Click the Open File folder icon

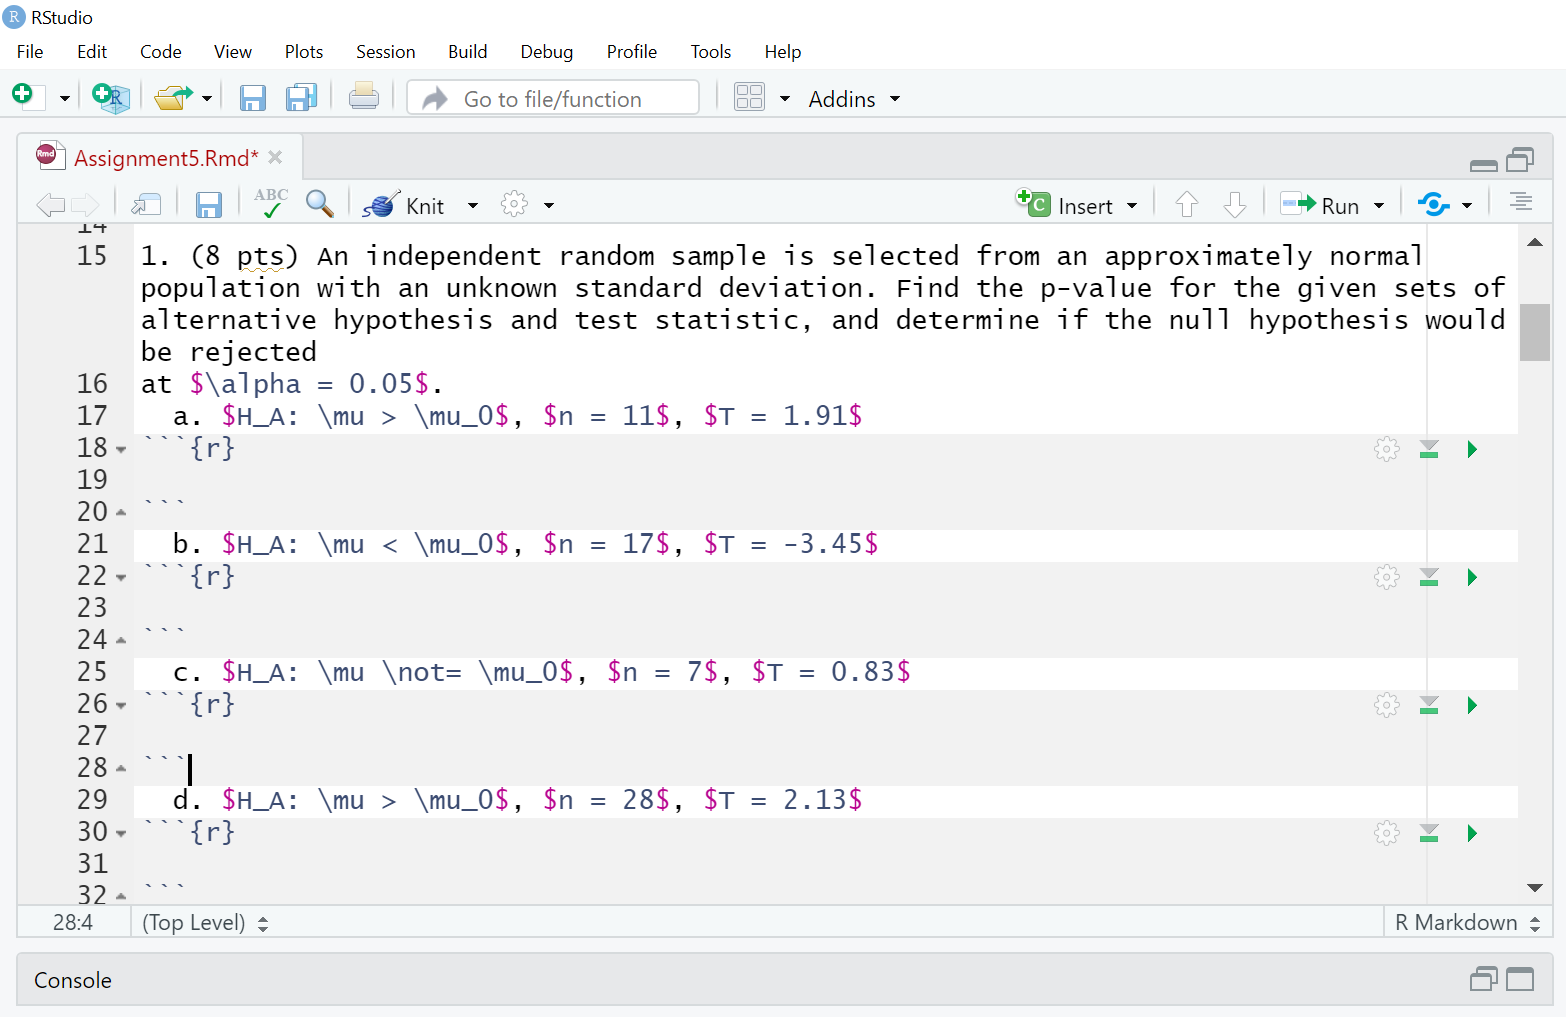173,97
